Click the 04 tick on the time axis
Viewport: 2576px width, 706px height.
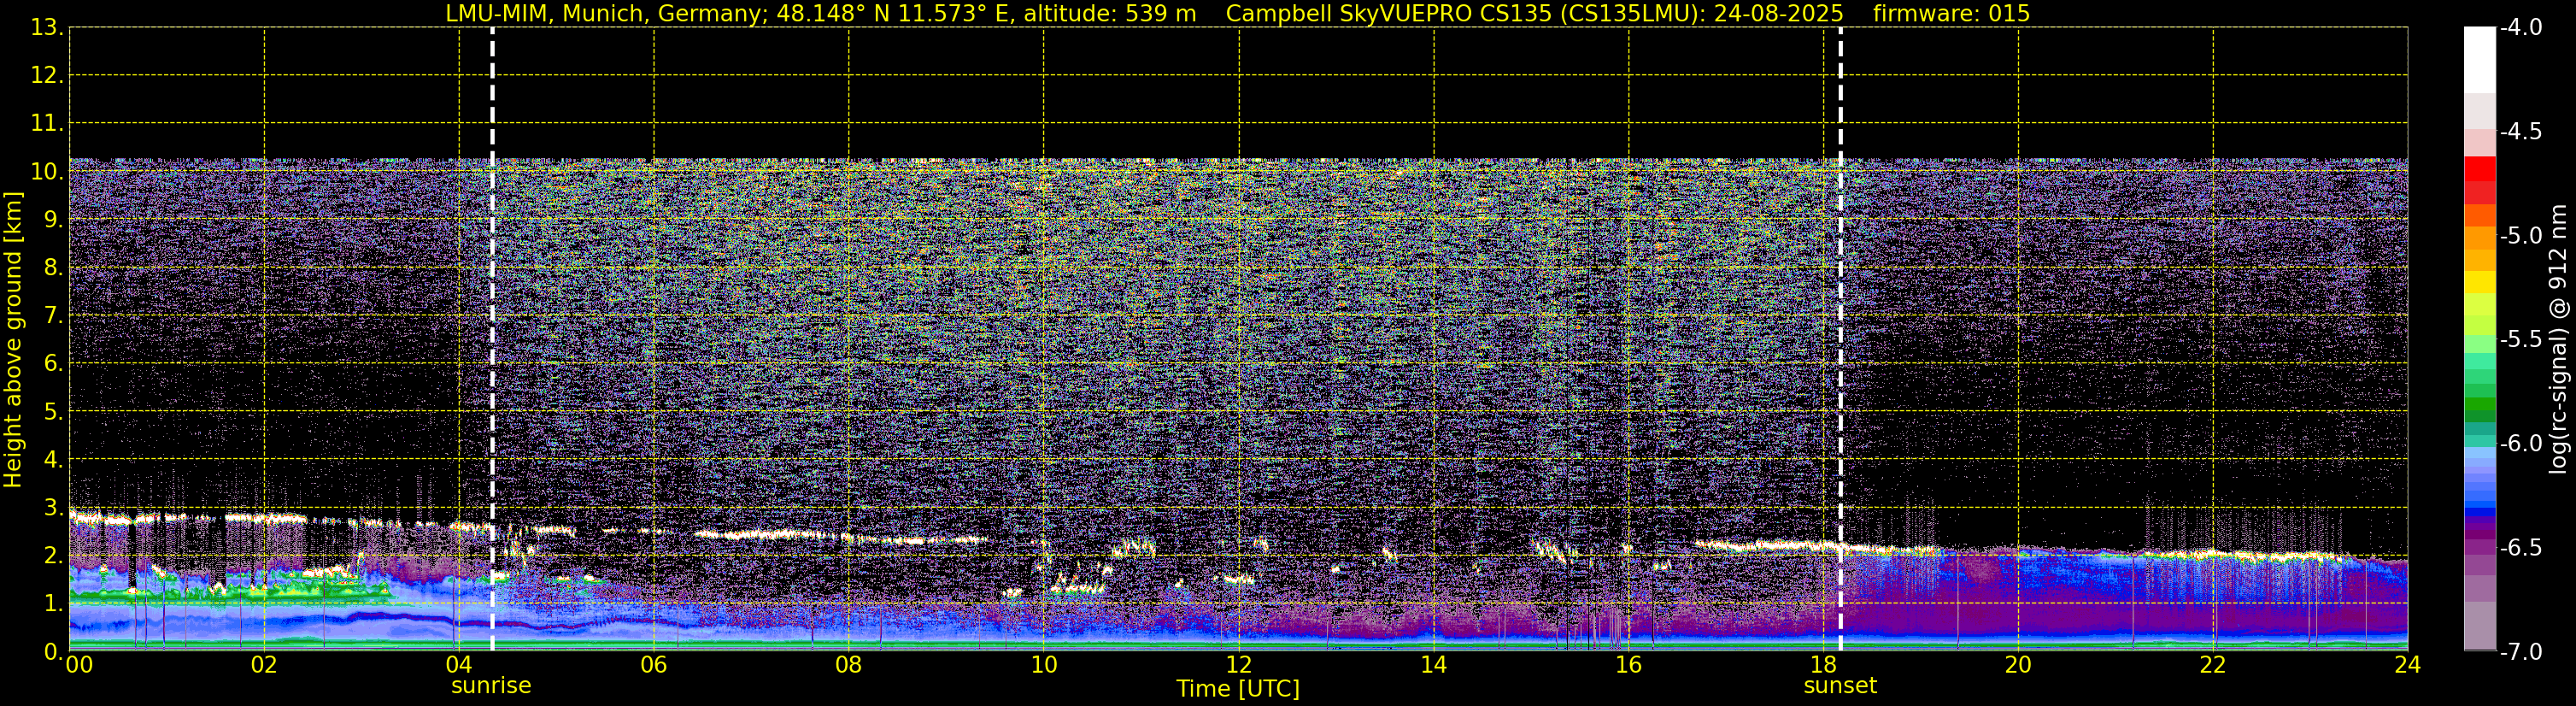coord(459,666)
